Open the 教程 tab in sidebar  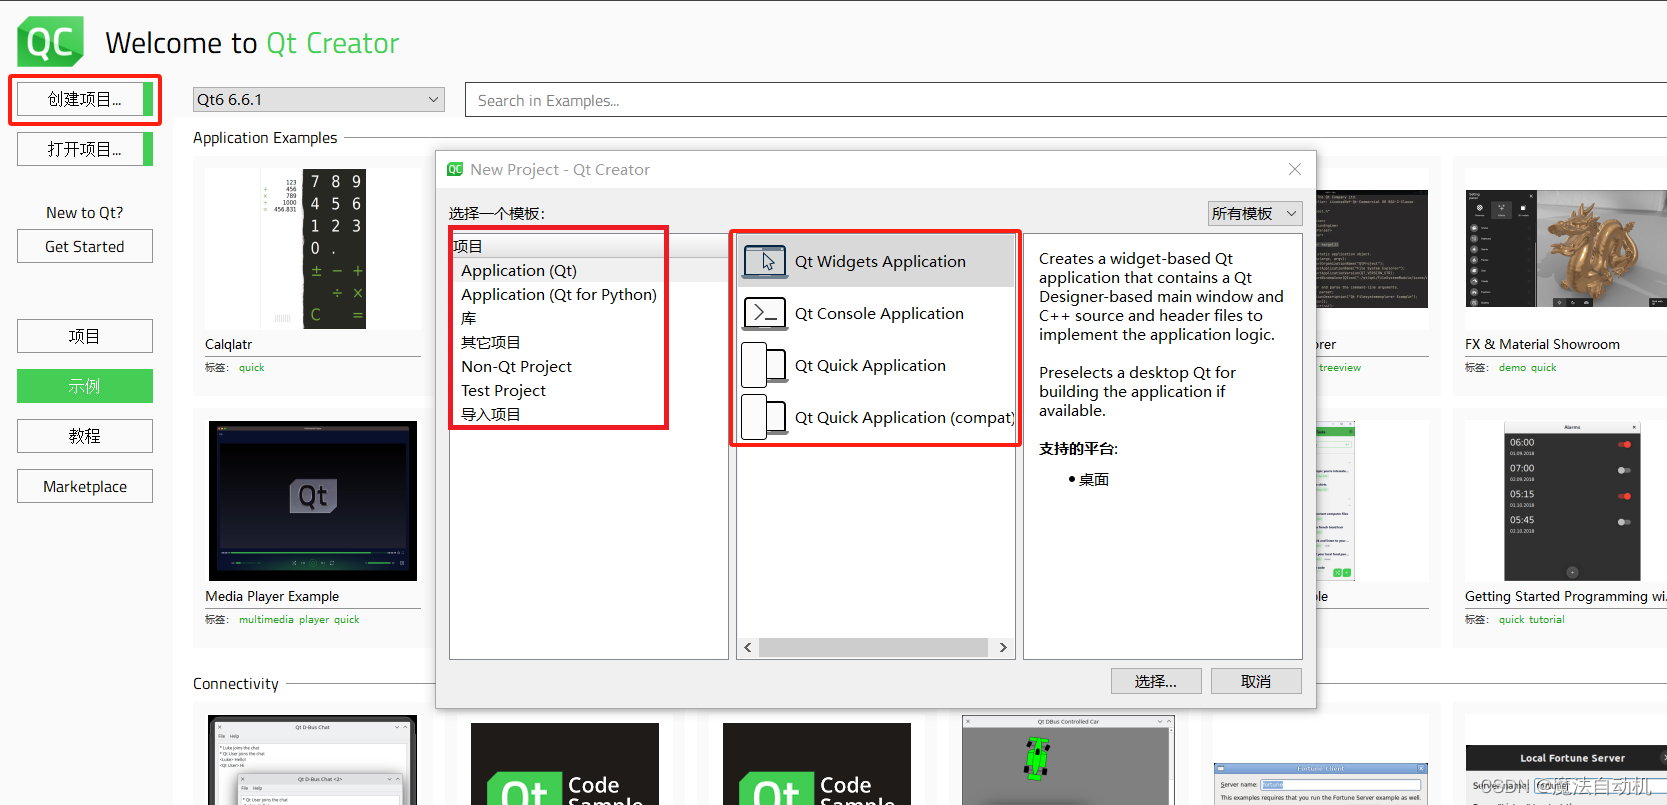(85, 436)
